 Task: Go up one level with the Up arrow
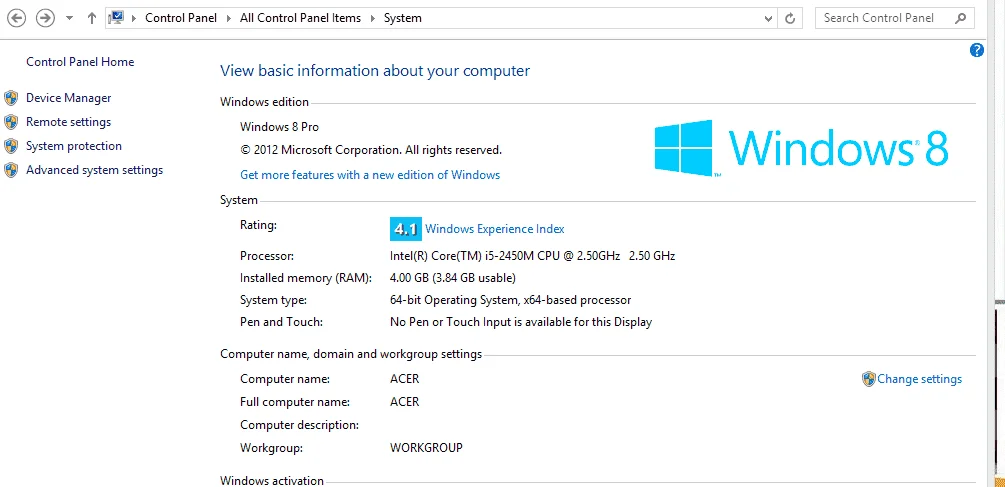point(92,18)
